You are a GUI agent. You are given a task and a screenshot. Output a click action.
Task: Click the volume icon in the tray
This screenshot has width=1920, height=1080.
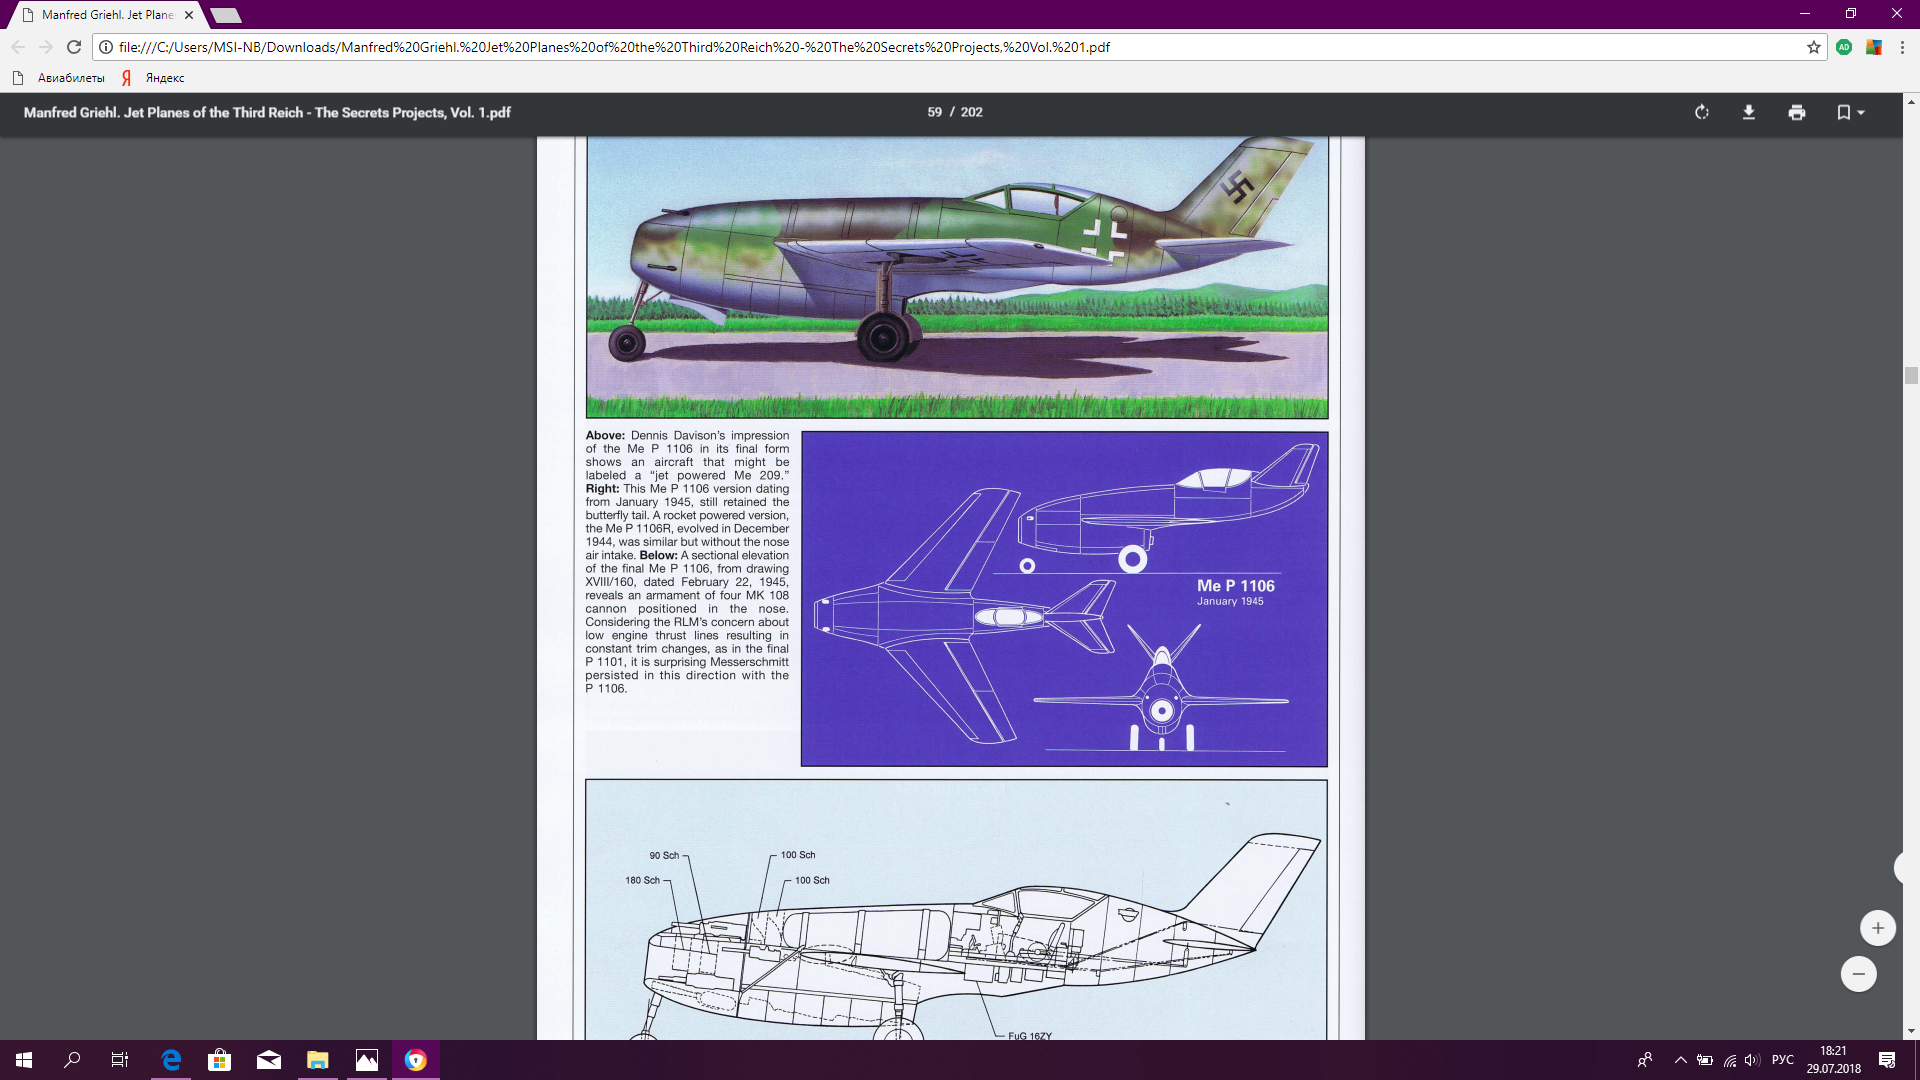[1752, 1060]
